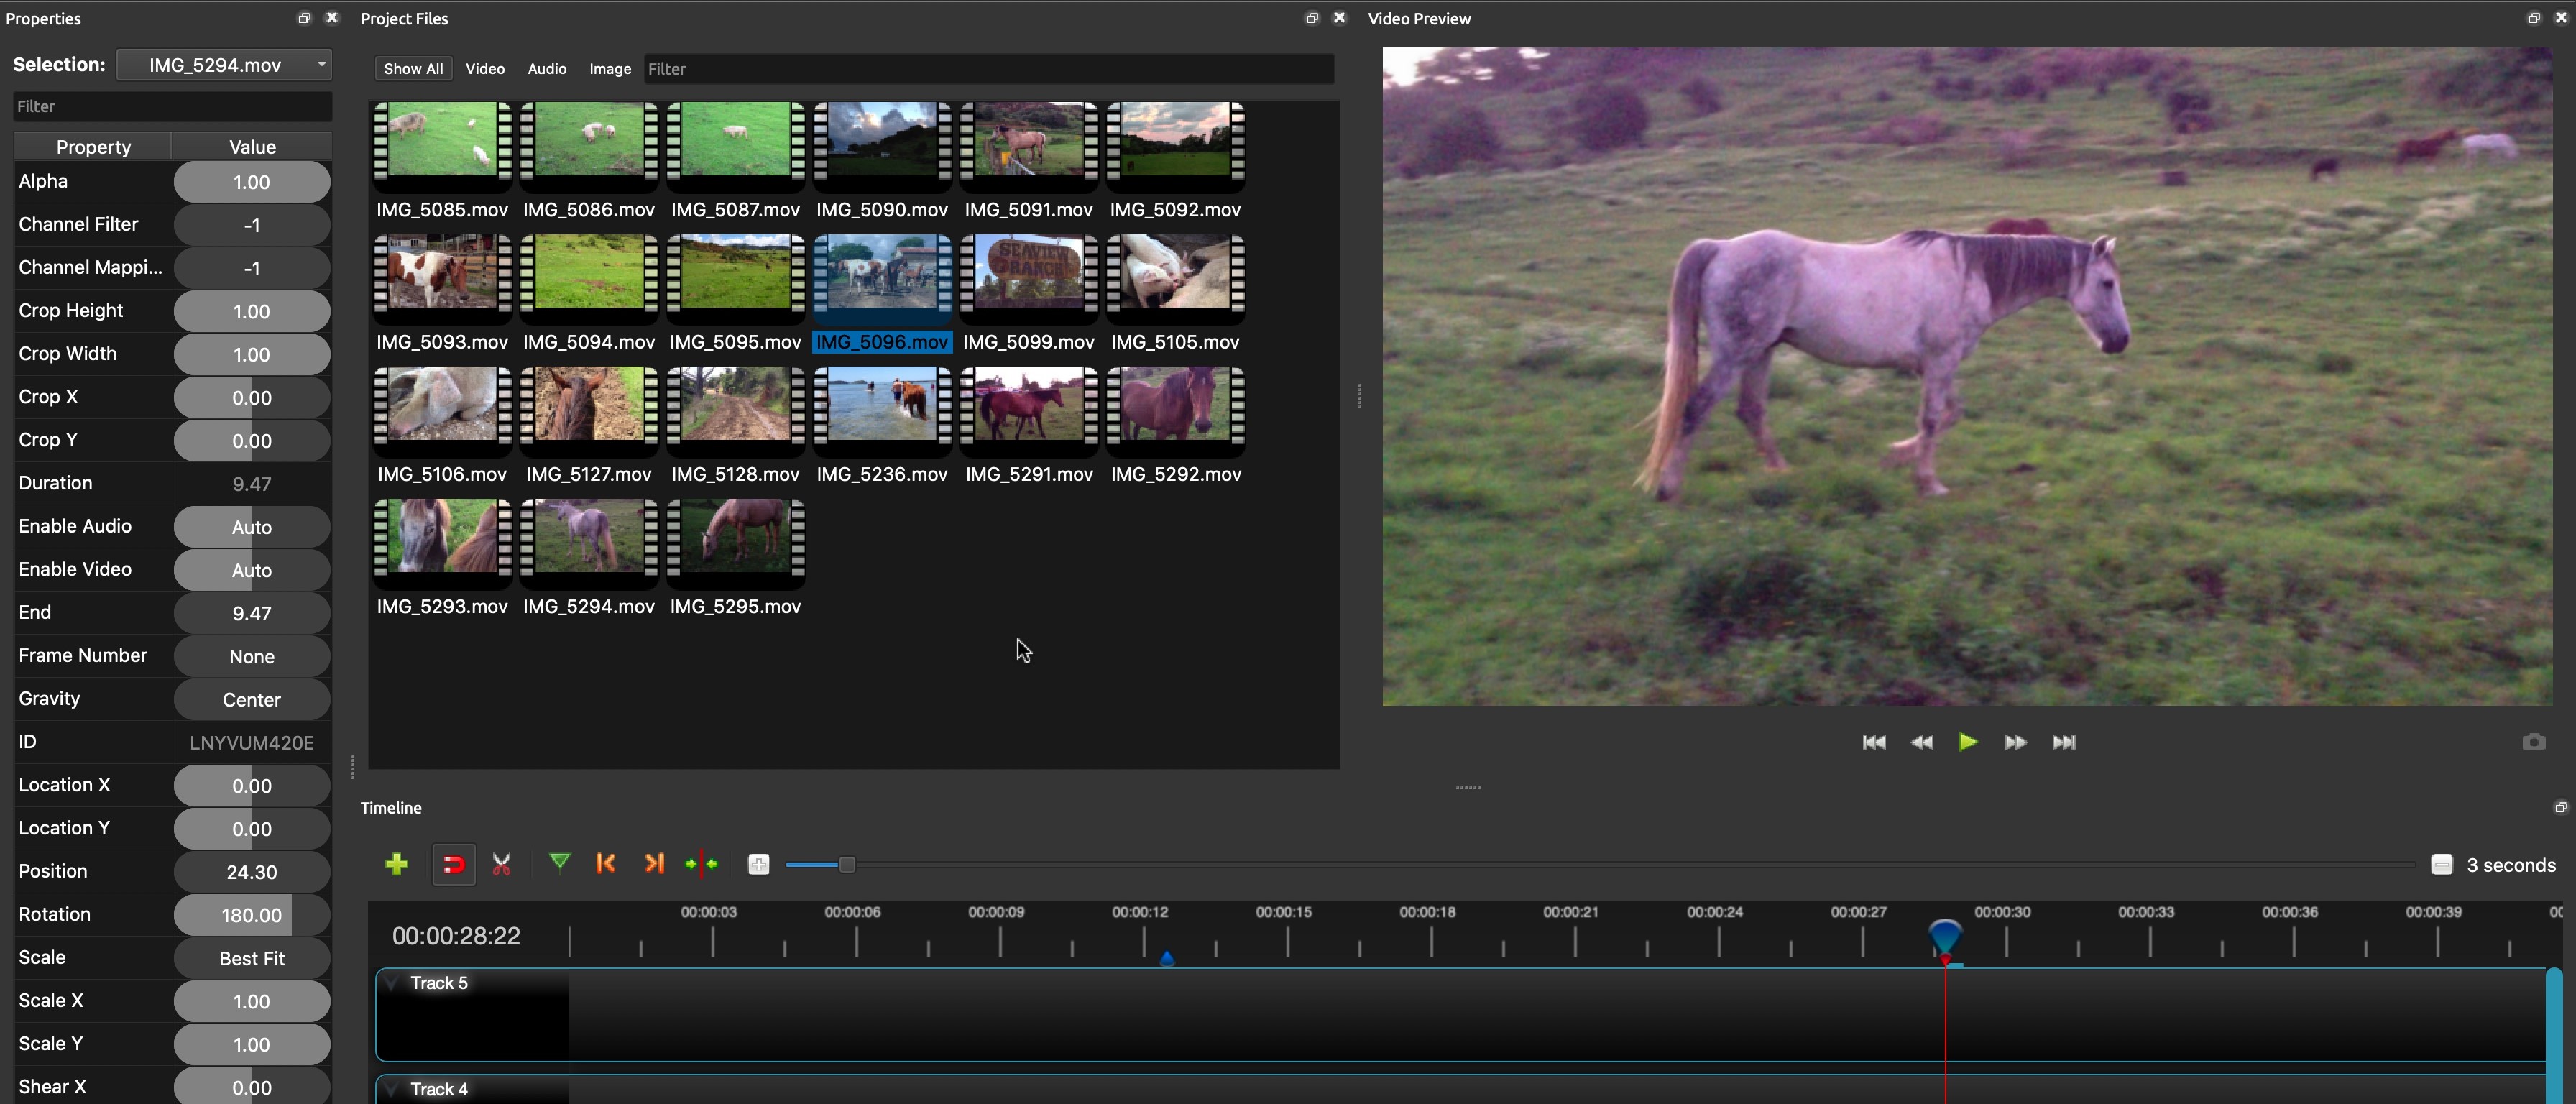The height and width of the screenshot is (1104, 2576).
Task: Select the Audio tab in Project Files
Action: click(546, 68)
